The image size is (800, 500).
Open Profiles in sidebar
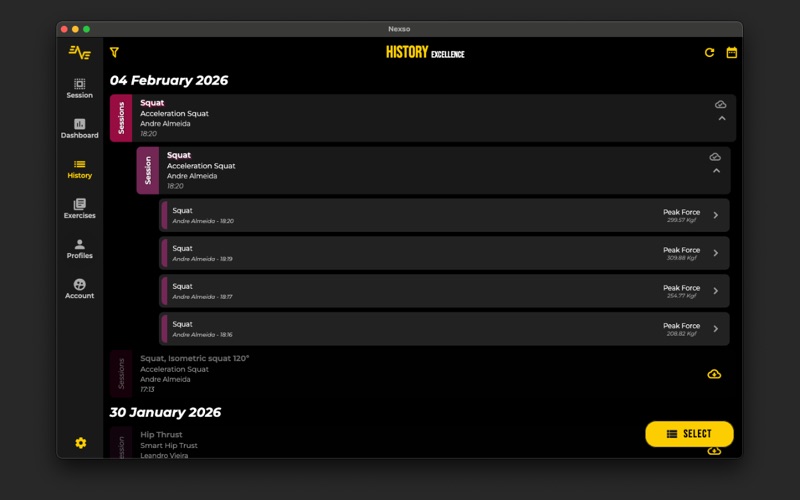(x=80, y=249)
